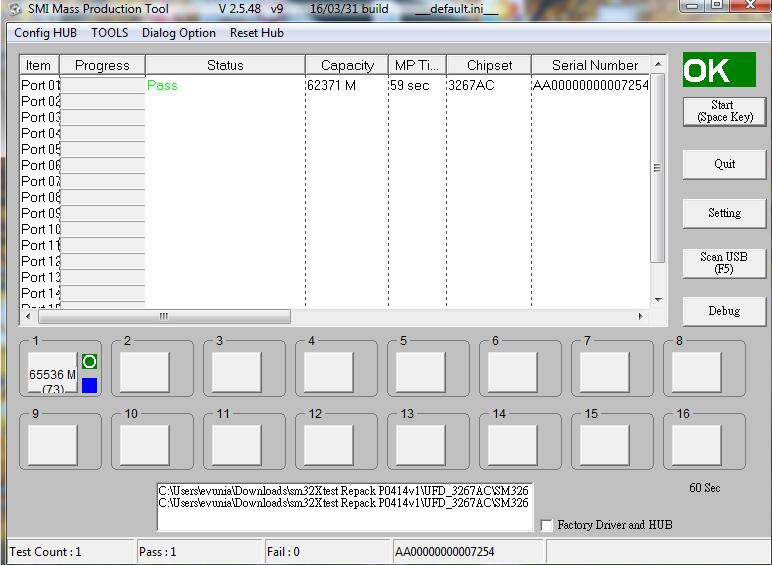
Task: Select the slot 1 button showing 65536 M
Action: [53, 372]
